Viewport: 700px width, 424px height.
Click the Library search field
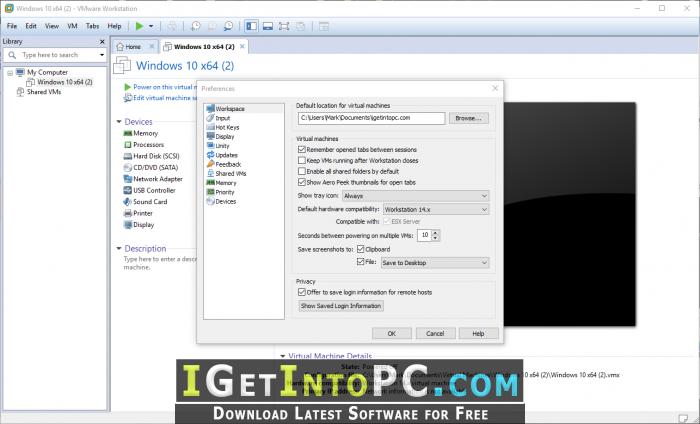tap(55, 55)
